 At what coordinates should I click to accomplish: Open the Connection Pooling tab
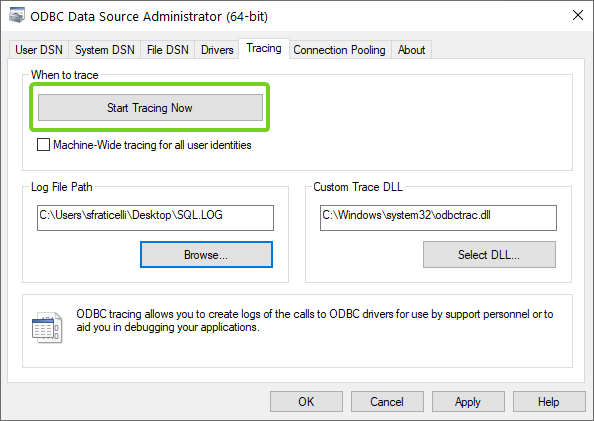(339, 50)
